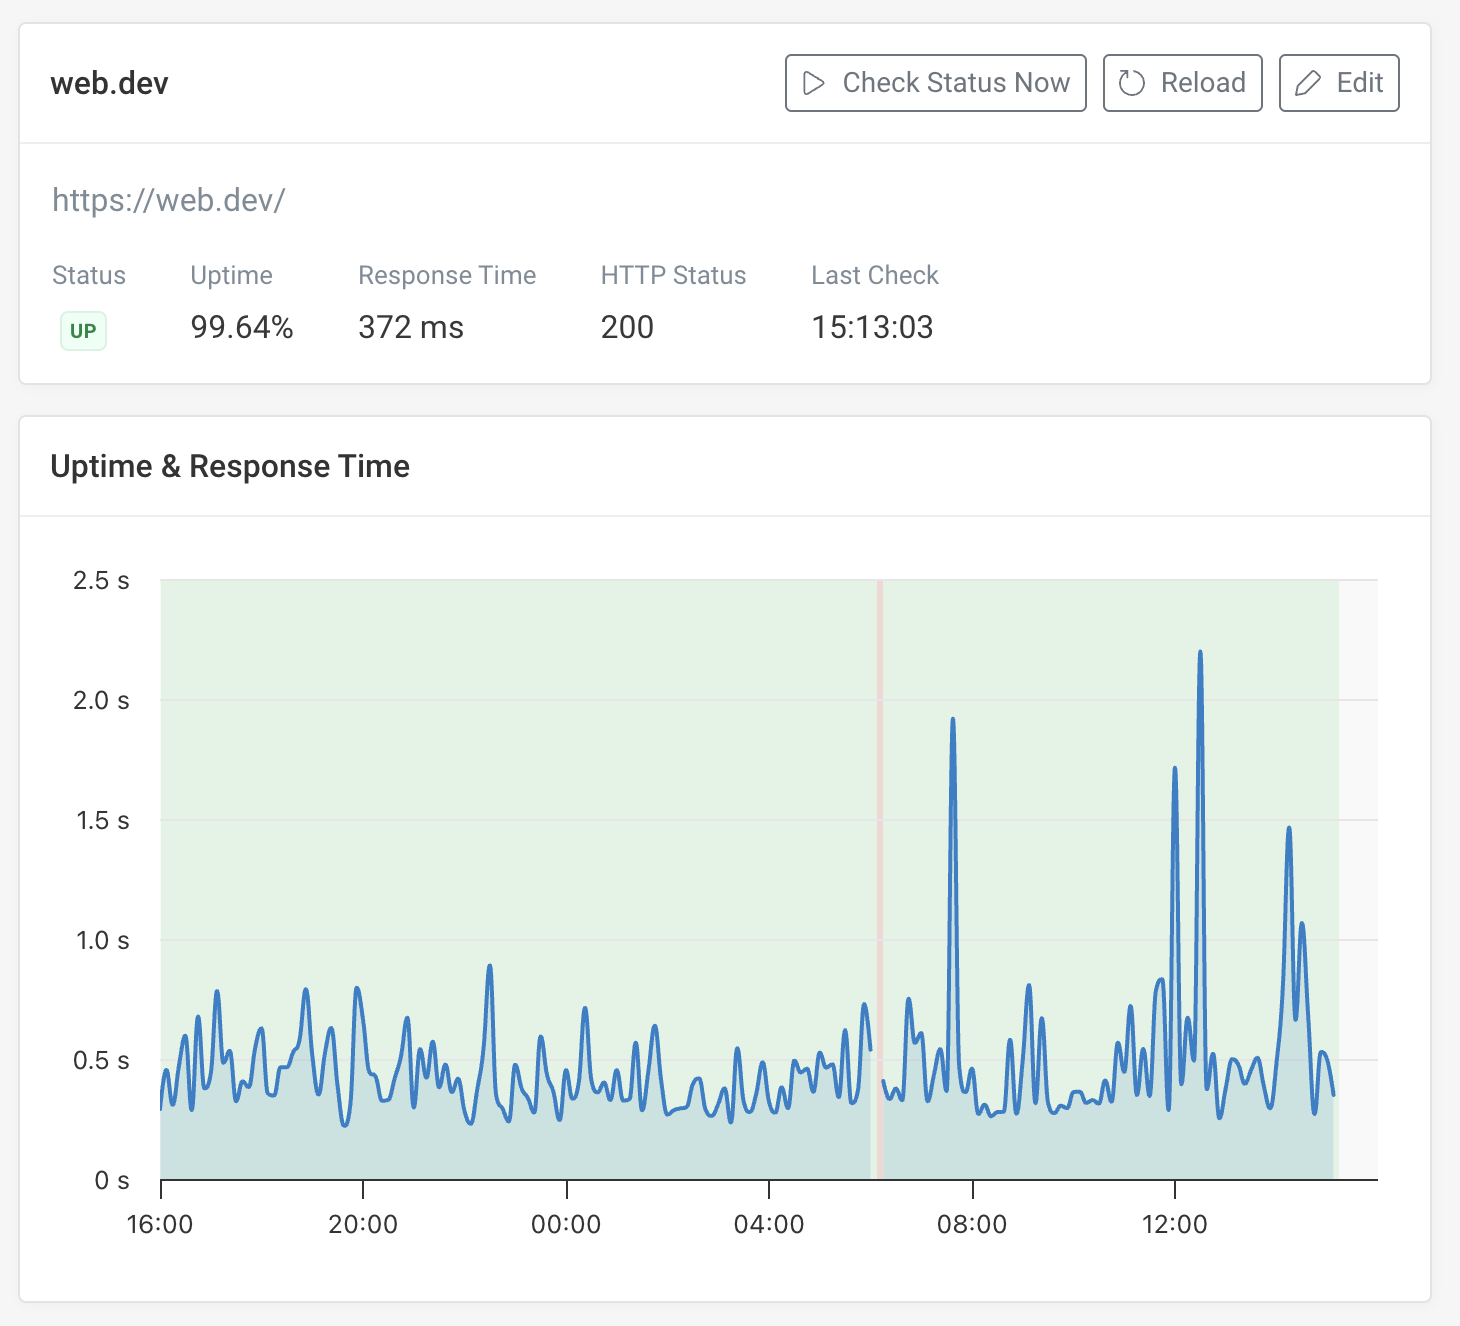Click the 00:00 x-axis label
The width and height of the screenshot is (1460, 1326).
[566, 1224]
